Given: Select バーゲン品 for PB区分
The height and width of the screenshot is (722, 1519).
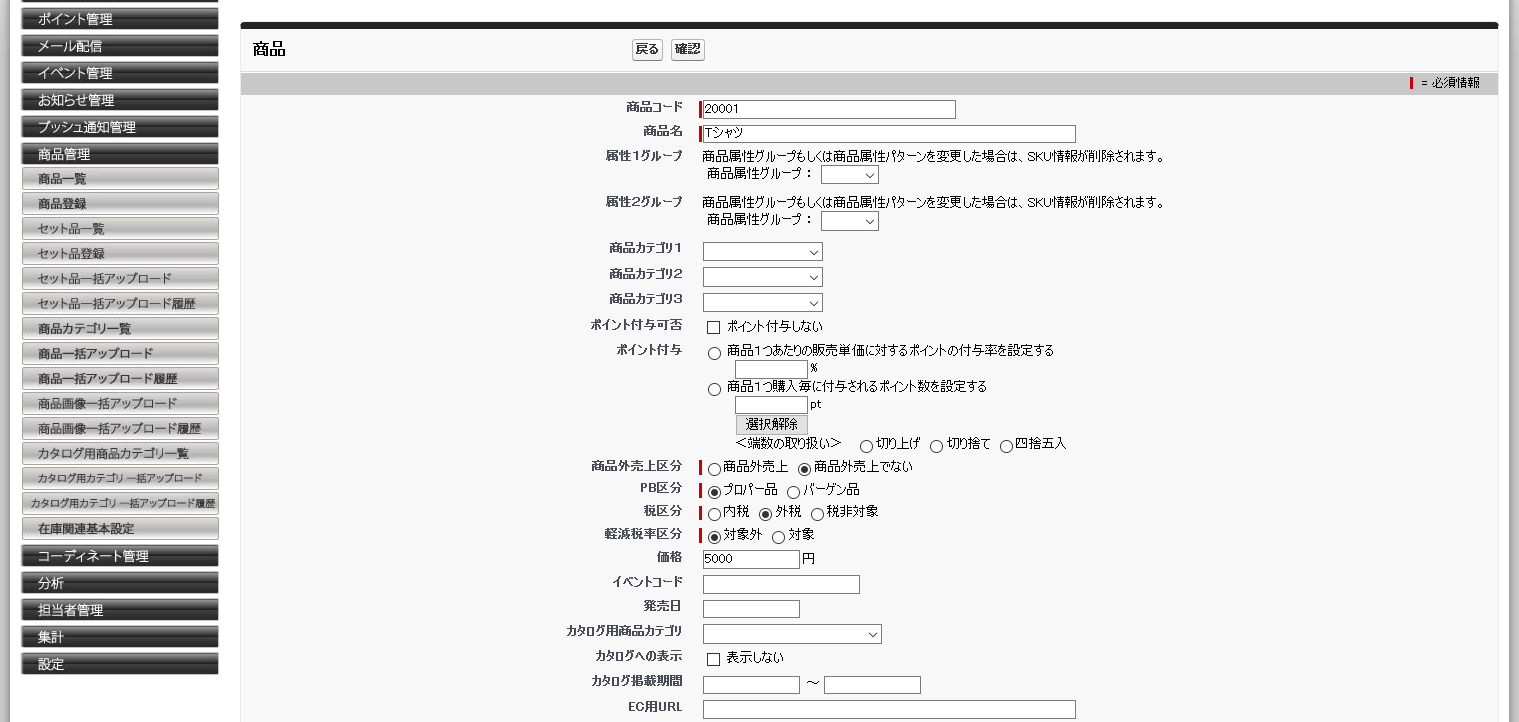Looking at the screenshot, I should coord(792,490).
